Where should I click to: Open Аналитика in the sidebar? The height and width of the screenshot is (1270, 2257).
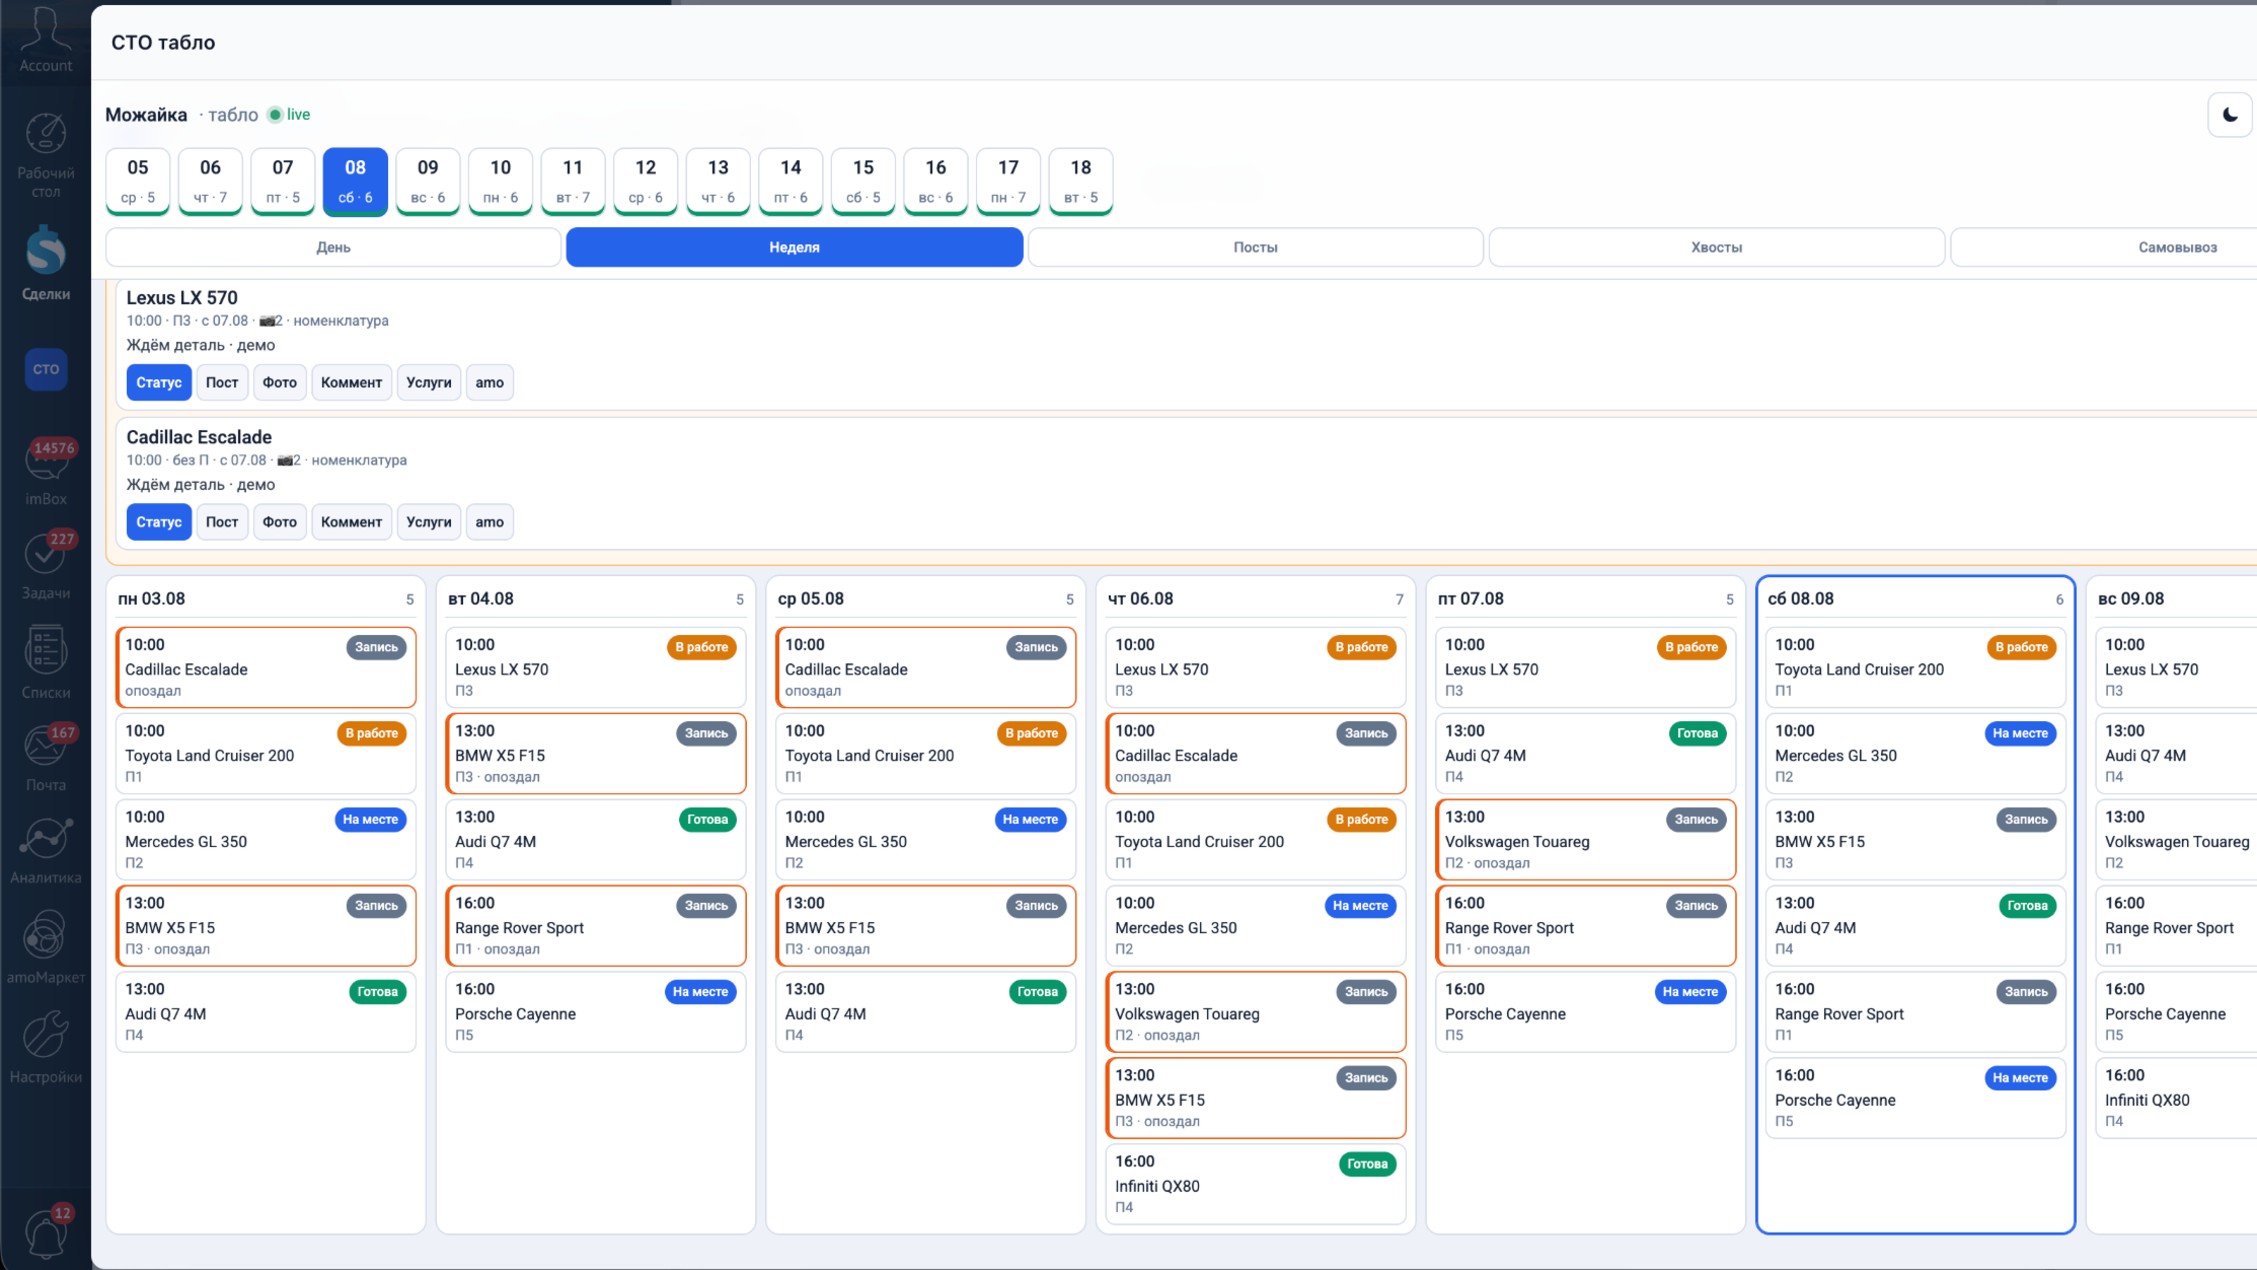(x=45, y=851)
